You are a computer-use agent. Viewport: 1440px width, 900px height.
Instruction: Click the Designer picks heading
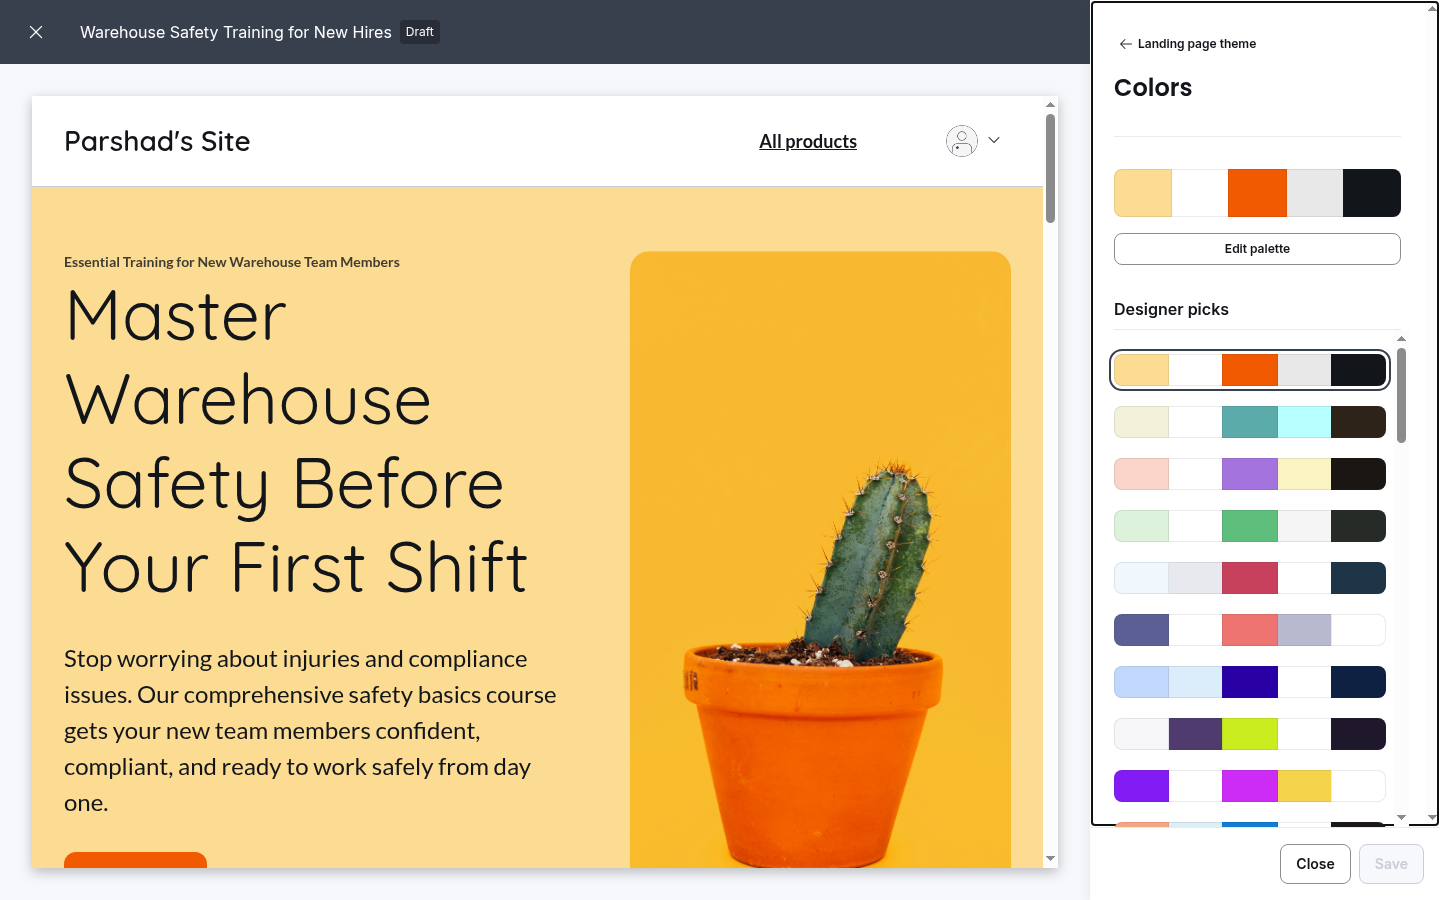click(x=1171, y=309)
